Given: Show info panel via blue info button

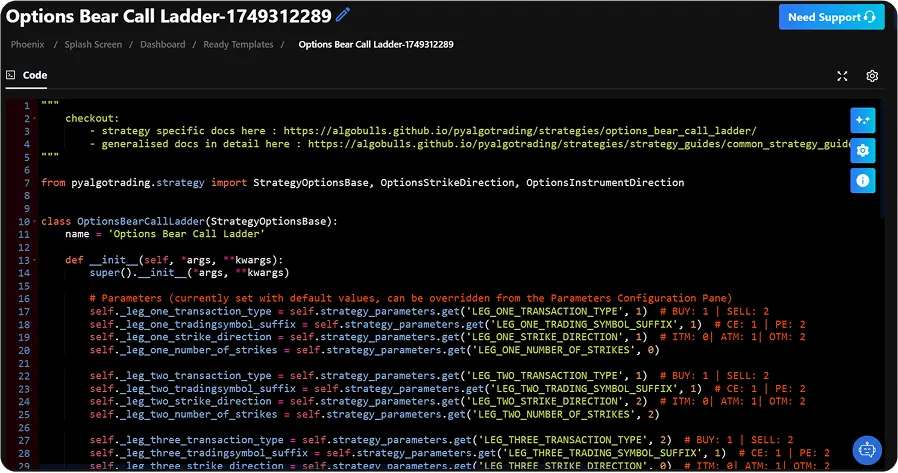Looking at the screenshot, I should point(862,181).
